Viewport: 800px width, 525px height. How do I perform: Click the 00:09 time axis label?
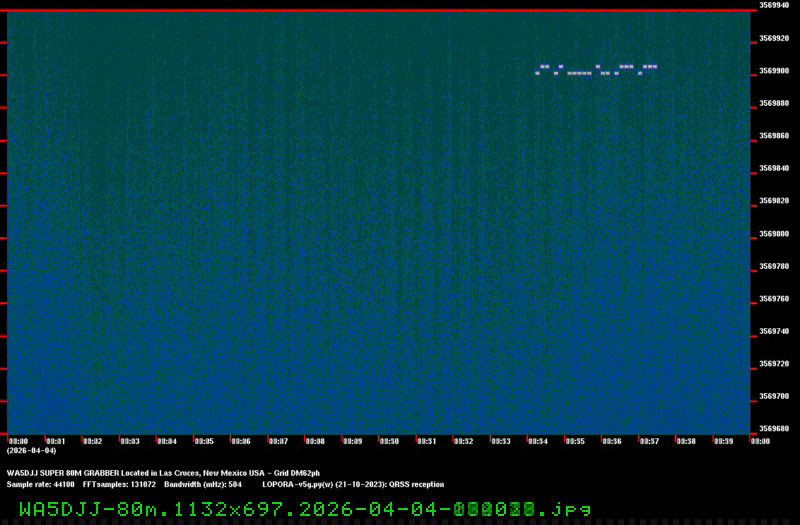pos(351,441)
